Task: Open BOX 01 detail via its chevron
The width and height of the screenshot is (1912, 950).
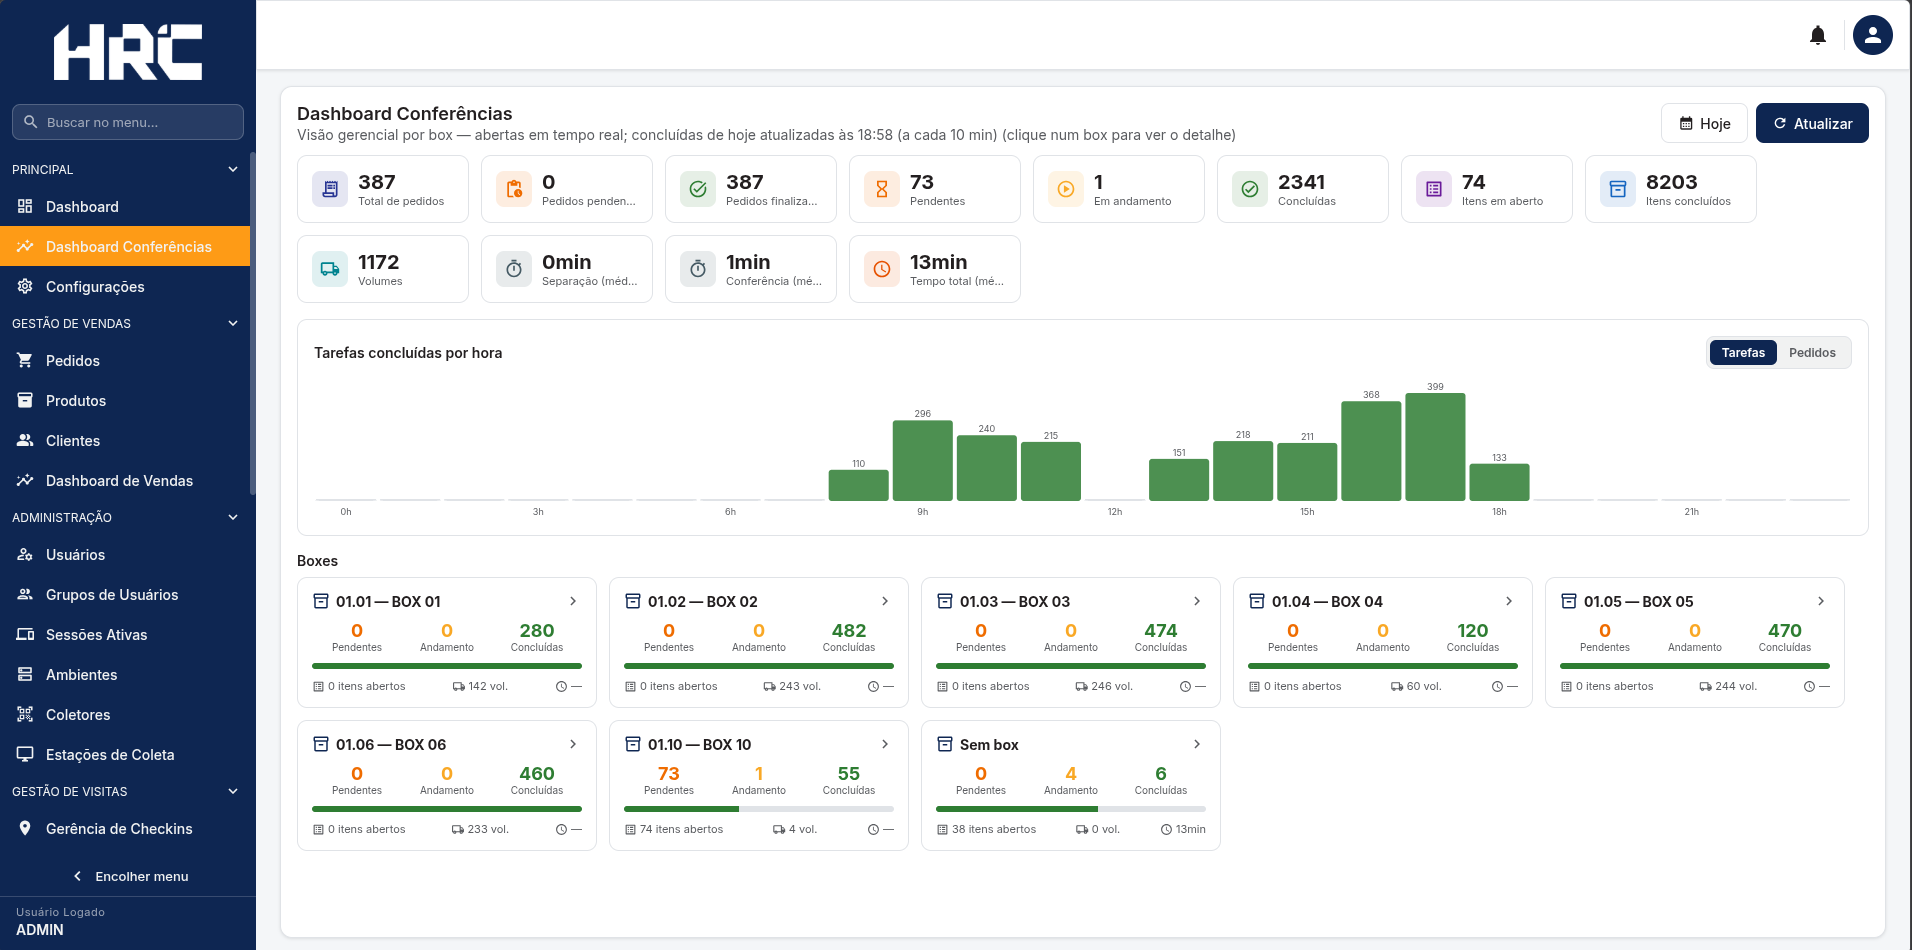Action: [573, 601]
